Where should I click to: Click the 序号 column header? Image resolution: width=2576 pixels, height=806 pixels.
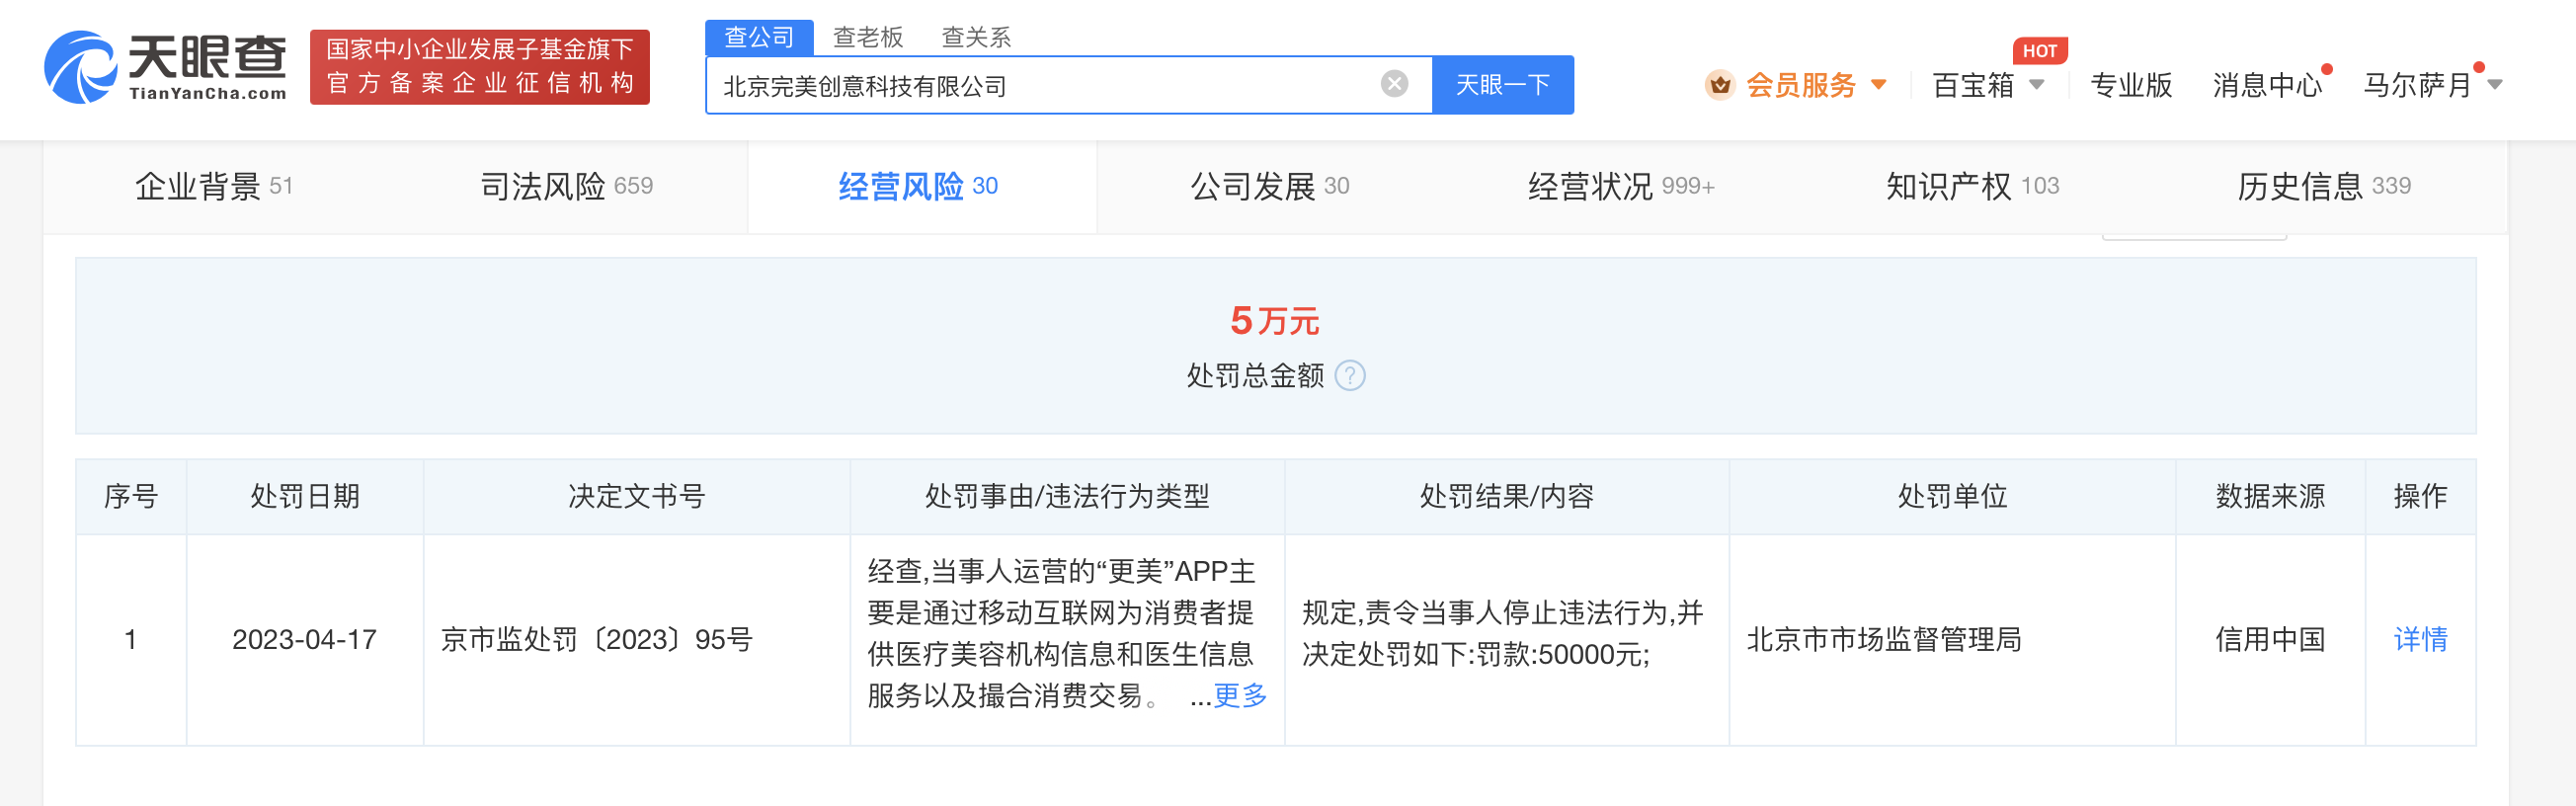pos(131,496)
